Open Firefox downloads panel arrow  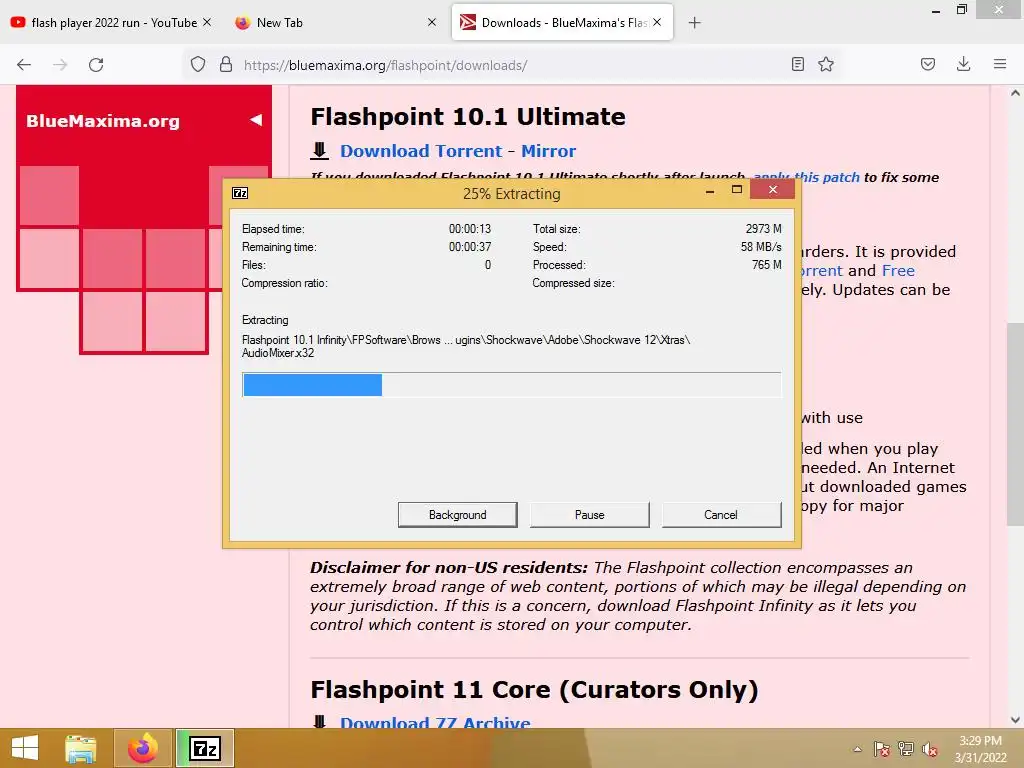click(x=963, y=64)
